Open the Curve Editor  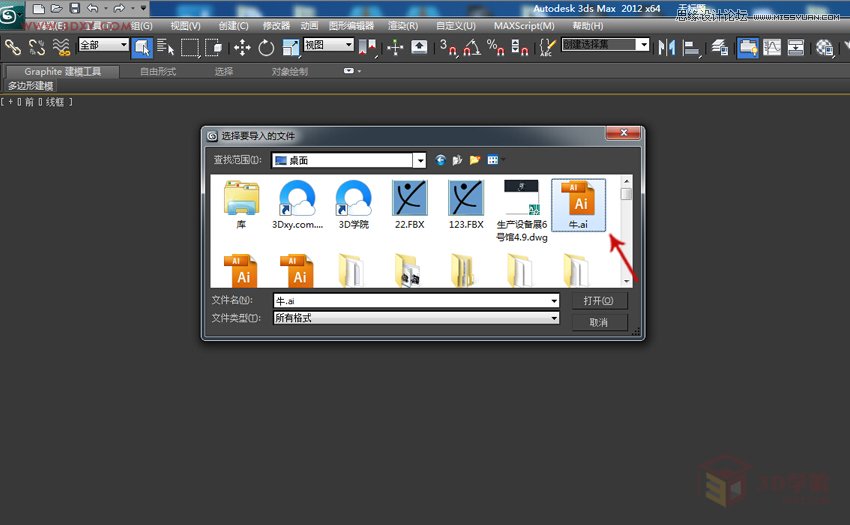[x=772, y=48]
